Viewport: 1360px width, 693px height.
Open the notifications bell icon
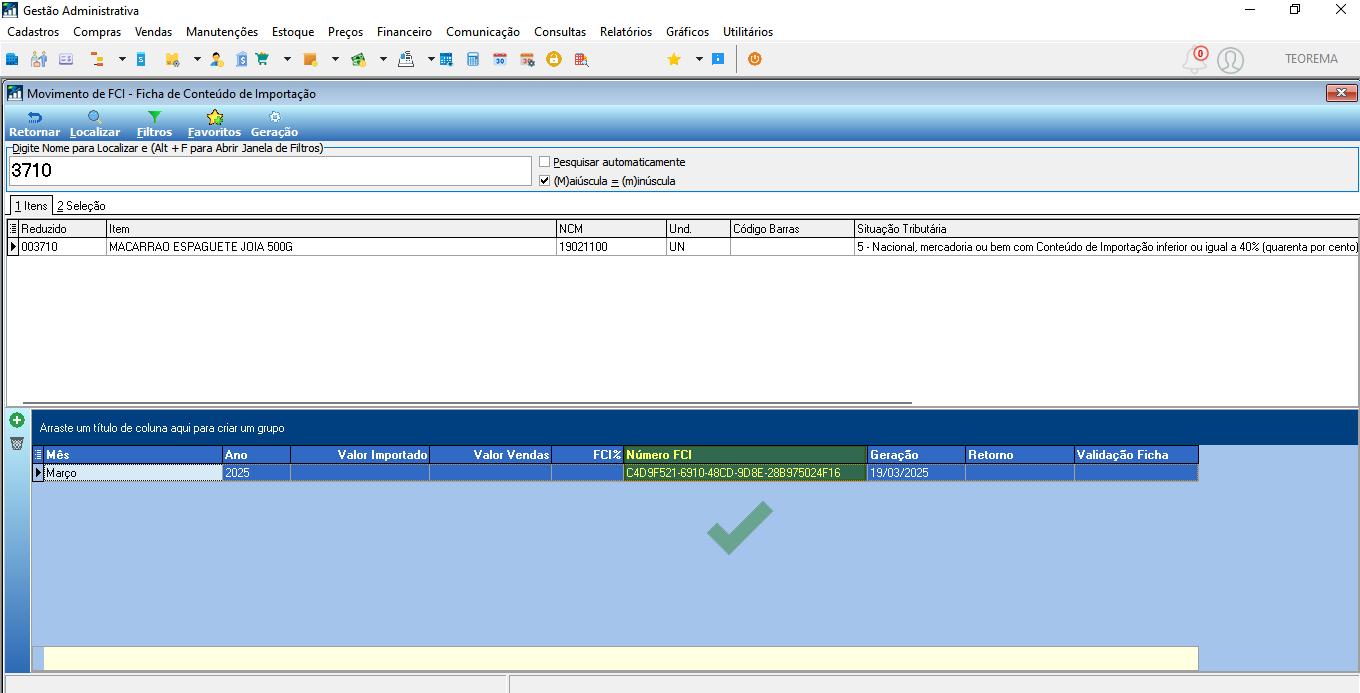click(1194, 60)
